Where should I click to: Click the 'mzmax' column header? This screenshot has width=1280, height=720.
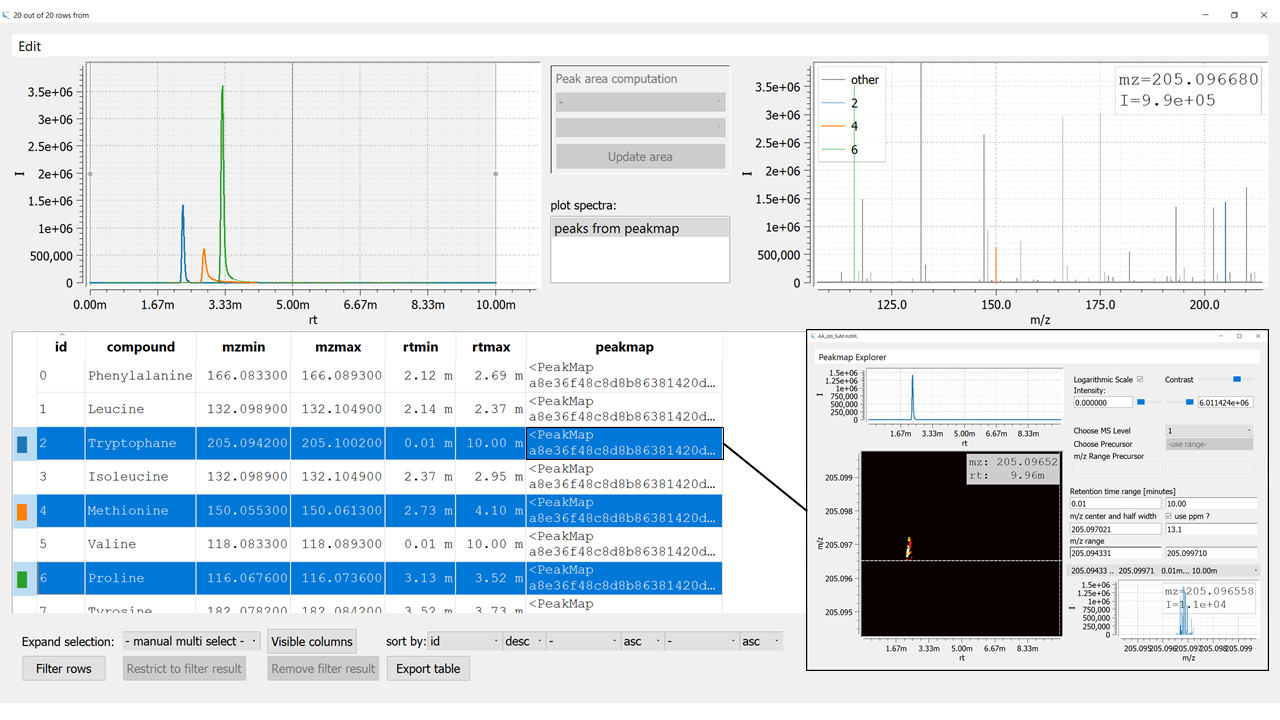pyautogui.click(x=337, y=347)
